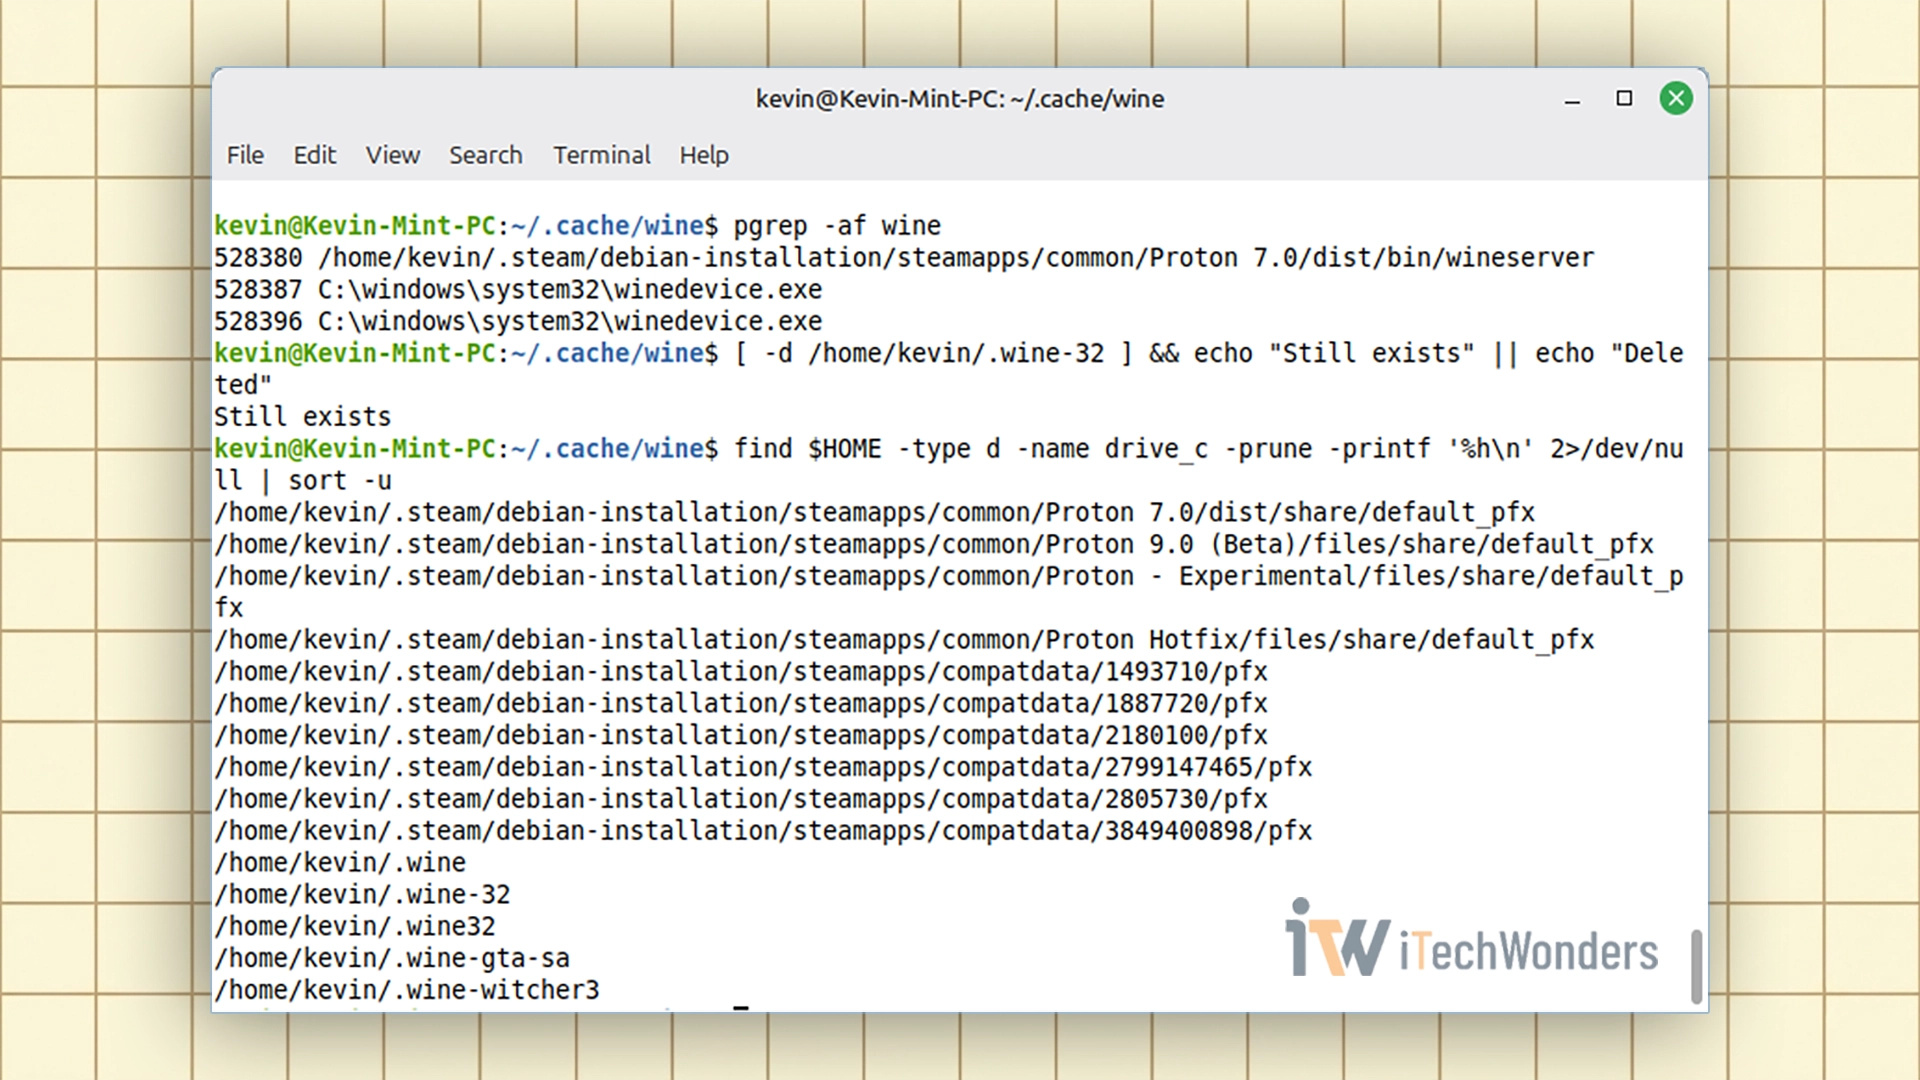Click the pgrep -af wine command line
The width and height of the screenshot is (1920, 1080).
pyautogui.click(x=836, y=226)
